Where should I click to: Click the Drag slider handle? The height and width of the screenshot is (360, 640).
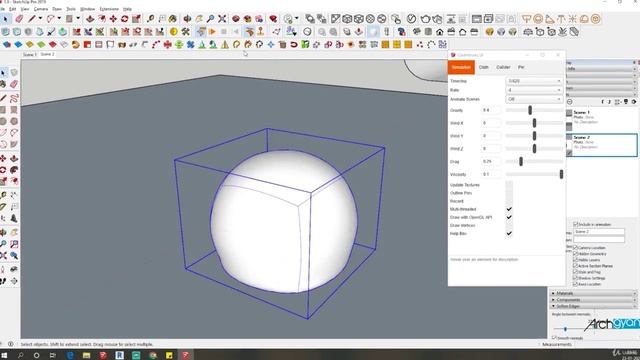(x=521, y=162)
